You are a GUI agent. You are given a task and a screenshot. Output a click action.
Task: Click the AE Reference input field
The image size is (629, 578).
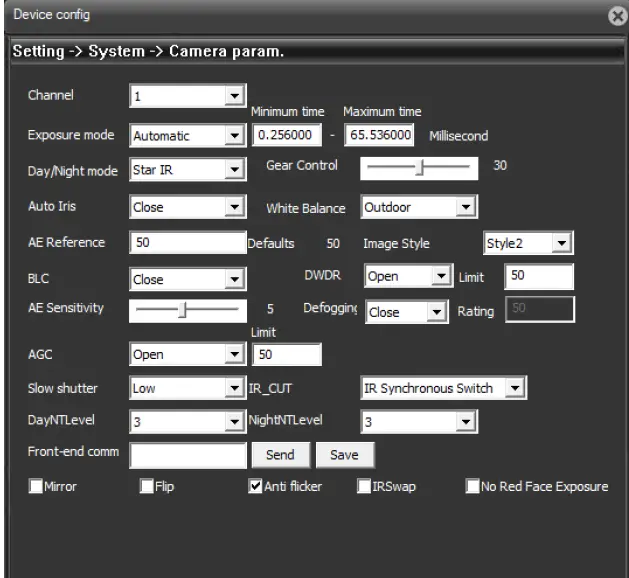point(188,242)
